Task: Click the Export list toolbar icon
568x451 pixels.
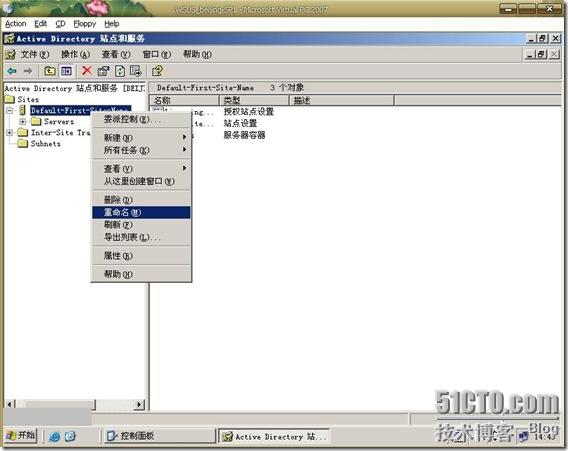Action: (136, 71)
